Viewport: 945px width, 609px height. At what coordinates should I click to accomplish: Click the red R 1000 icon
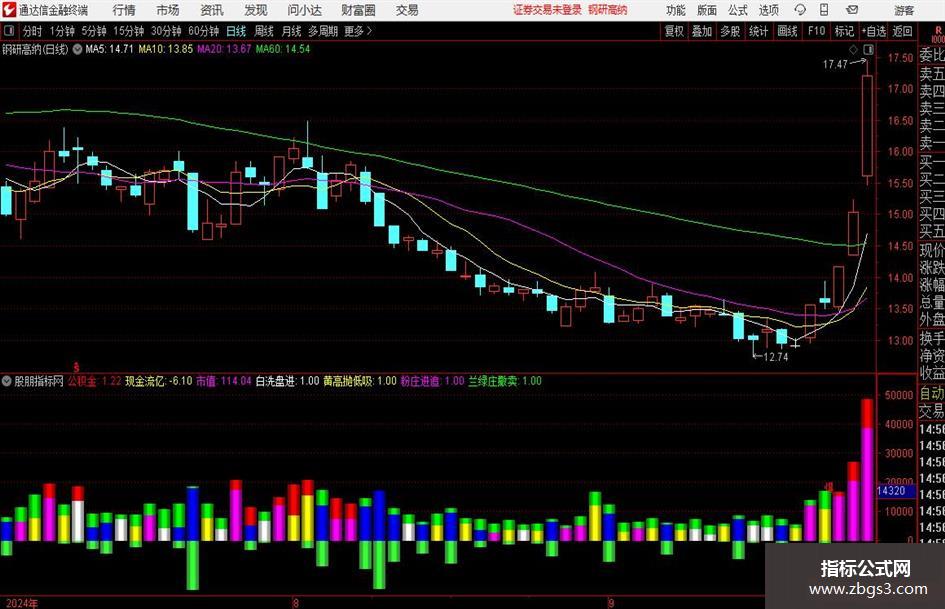[938, 34]
